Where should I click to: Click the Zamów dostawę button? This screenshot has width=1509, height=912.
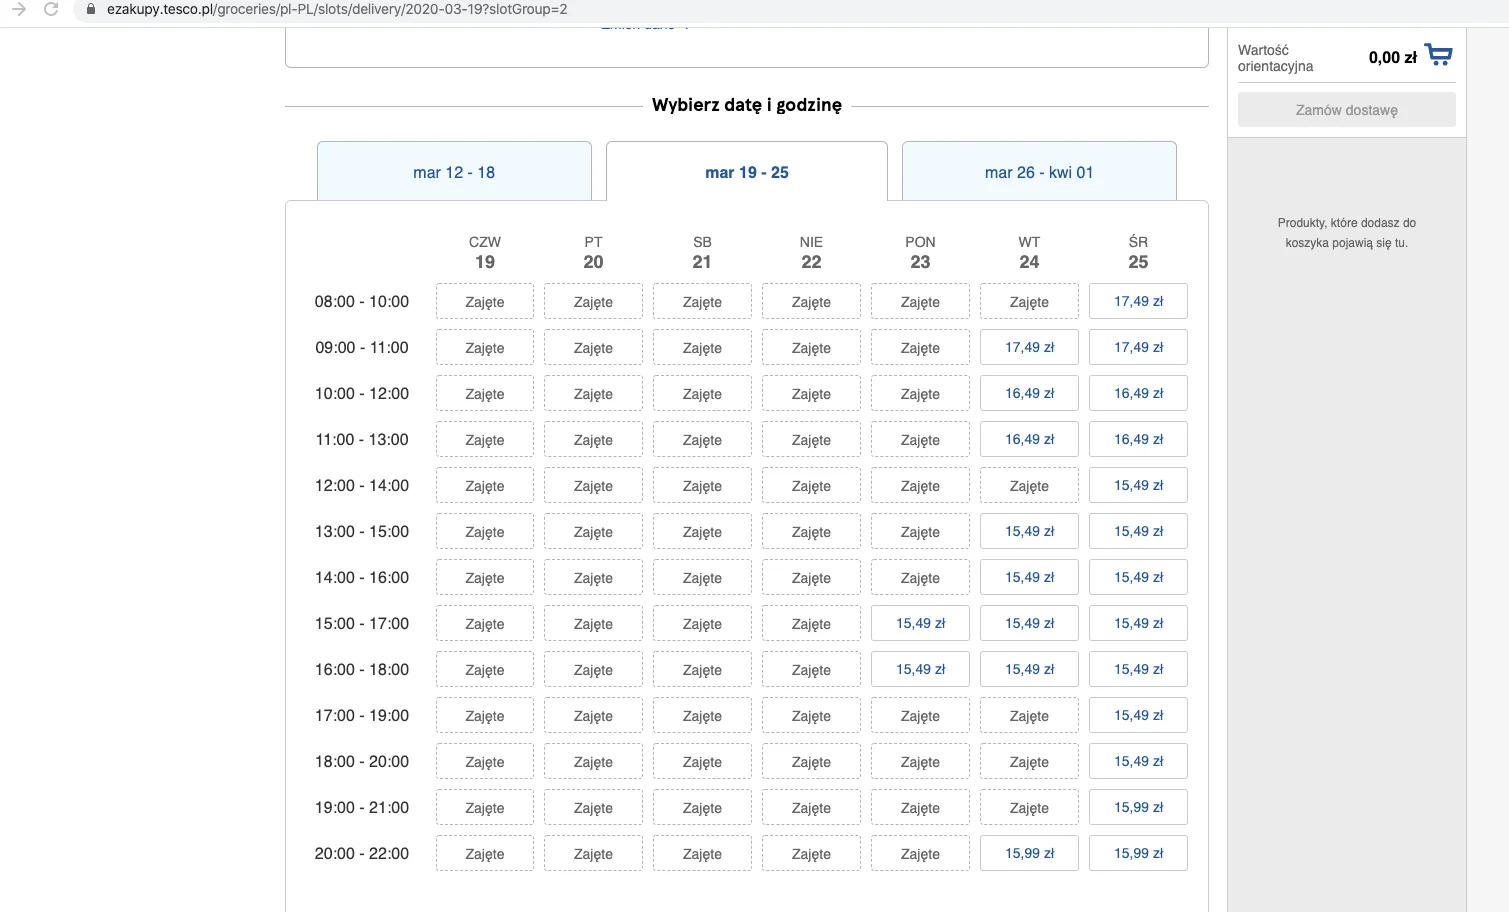pyautogui.click(x=1347, y=110)
